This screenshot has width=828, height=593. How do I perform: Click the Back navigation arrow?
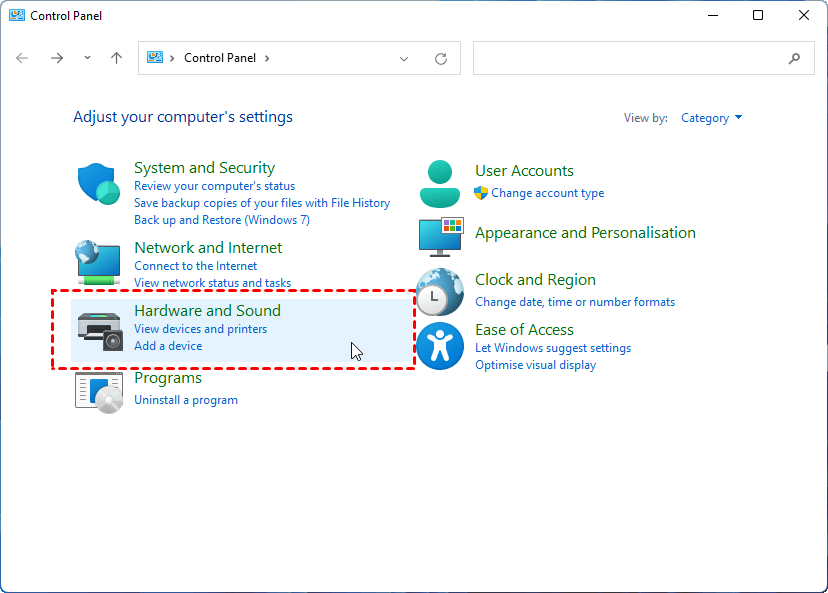coord(23,59)
